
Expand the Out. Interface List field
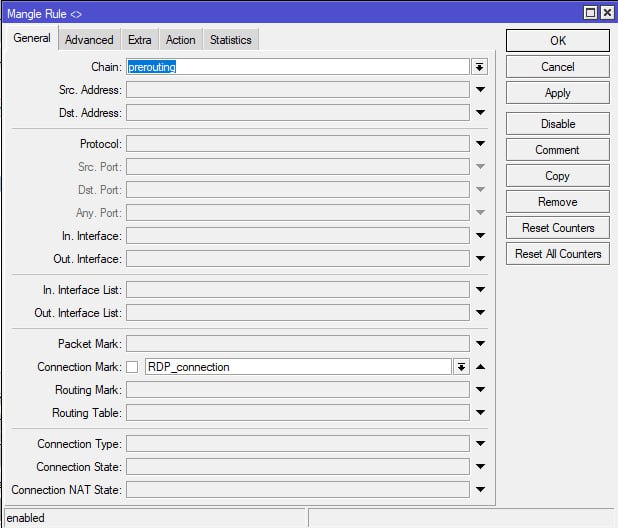coord(480,312)
